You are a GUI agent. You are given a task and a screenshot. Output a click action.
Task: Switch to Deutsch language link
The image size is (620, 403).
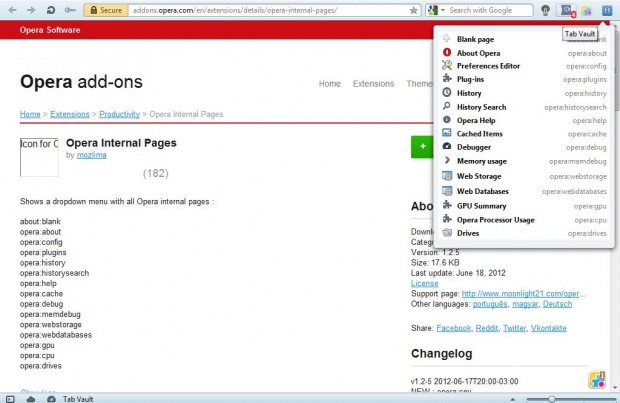tap(558, 304)
